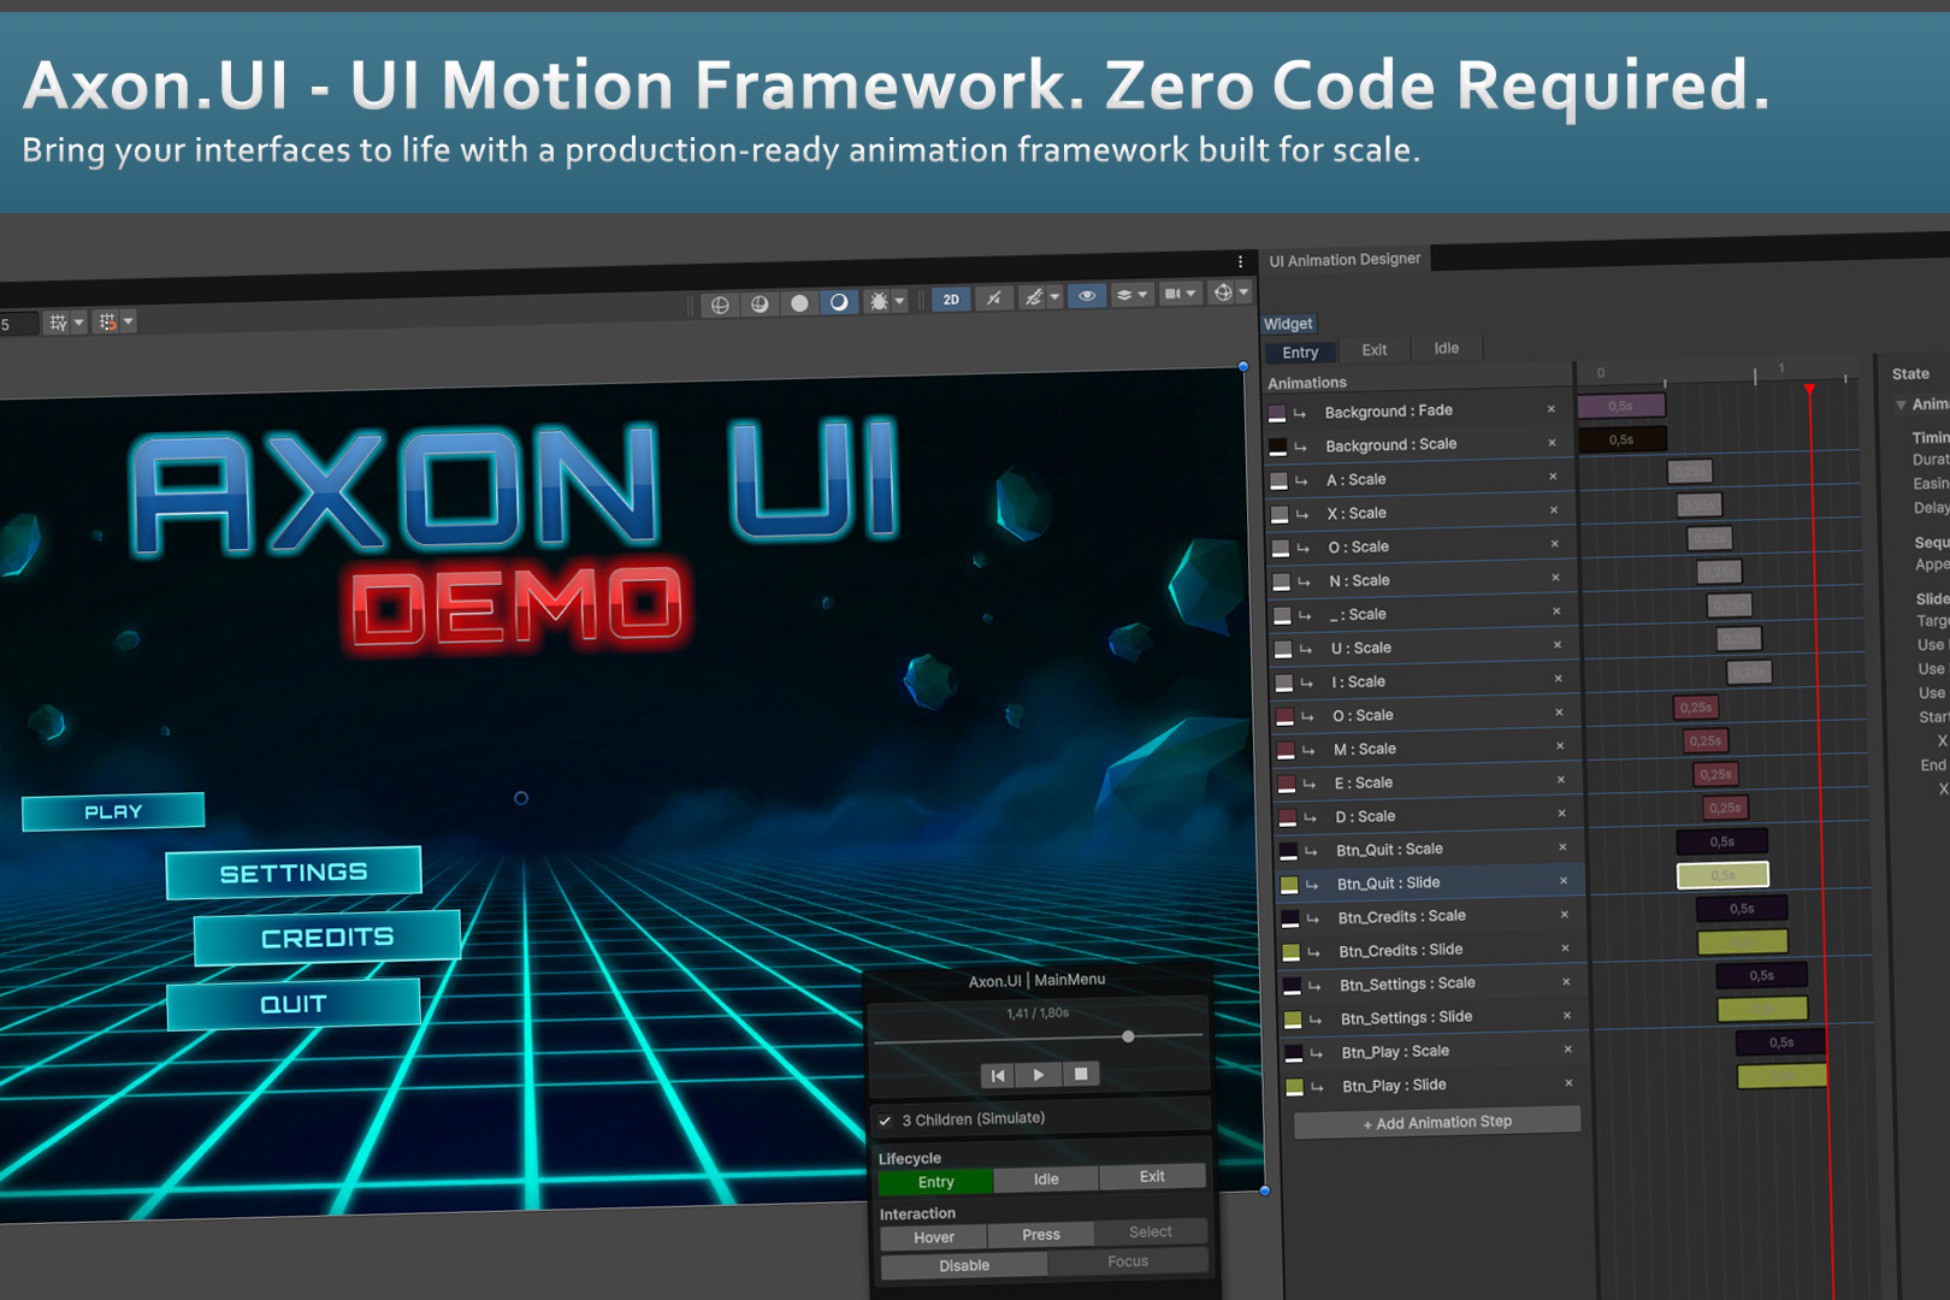Viewport: 1950px width, 1300px height.
Task: Click the layers stack icon in scene toolbar
Action: pos(1124,295)
